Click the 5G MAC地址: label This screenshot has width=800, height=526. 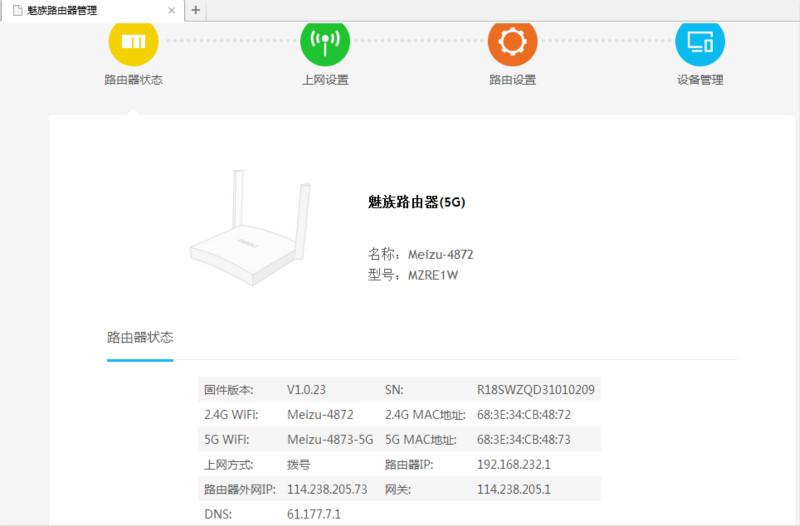[420, 439]
